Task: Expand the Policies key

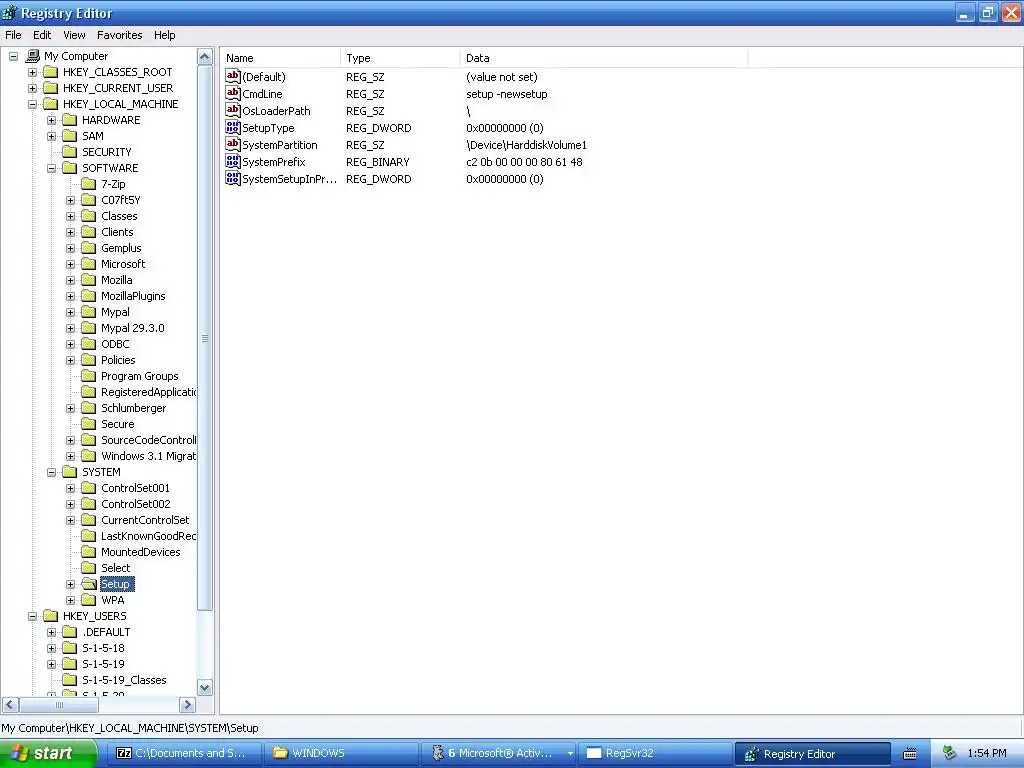Action: [x=71, y=360]
